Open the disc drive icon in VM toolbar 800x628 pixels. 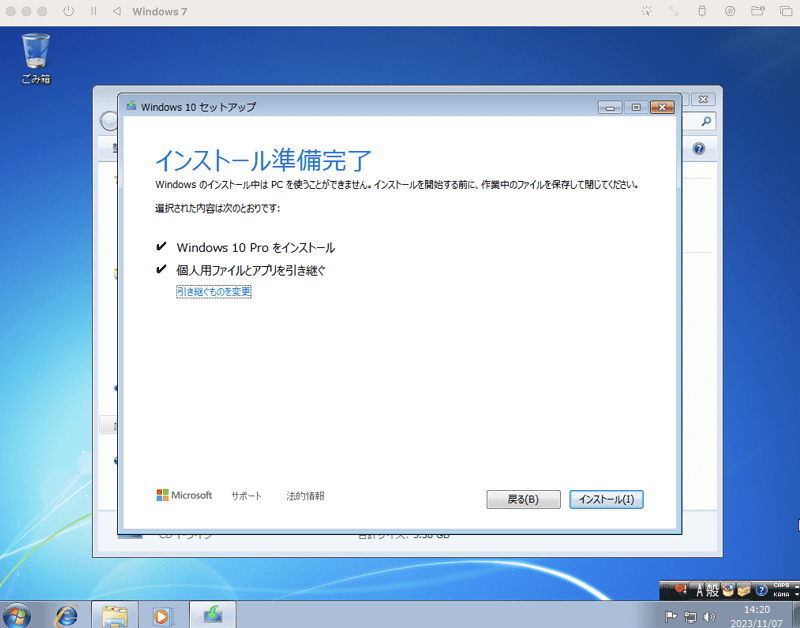[x=730, y=11]
